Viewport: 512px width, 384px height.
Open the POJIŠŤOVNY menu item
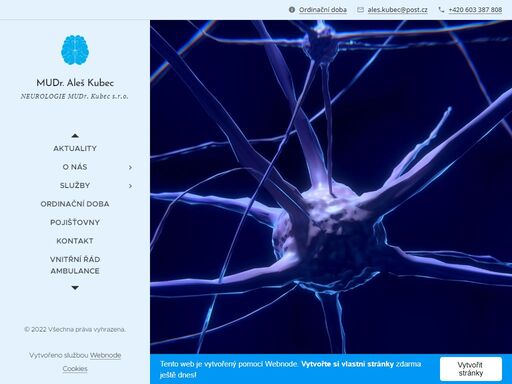coord(75,222)
